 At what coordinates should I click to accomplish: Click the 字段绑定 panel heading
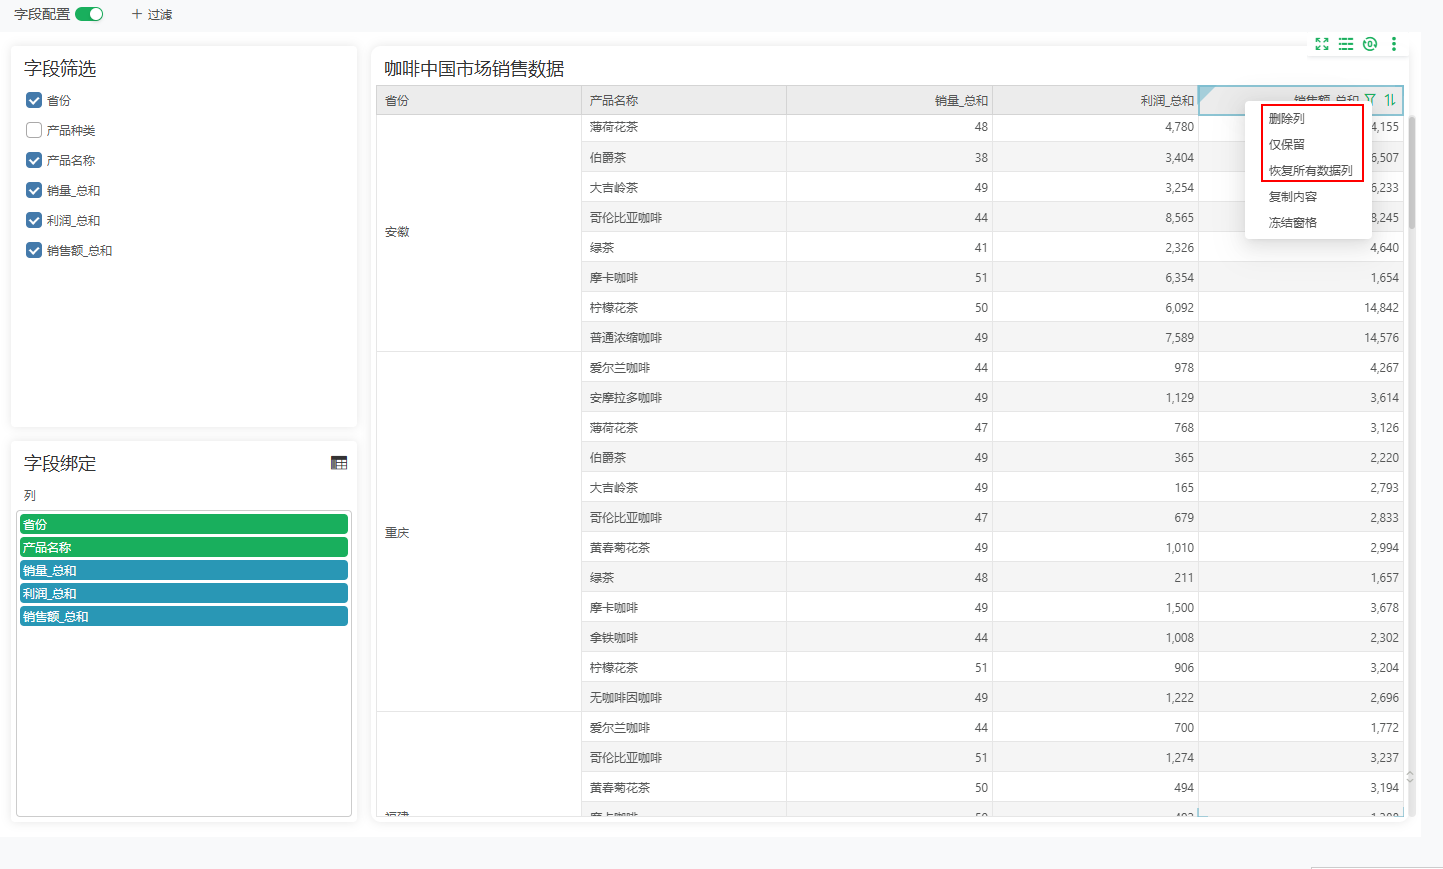coord(60,463)
